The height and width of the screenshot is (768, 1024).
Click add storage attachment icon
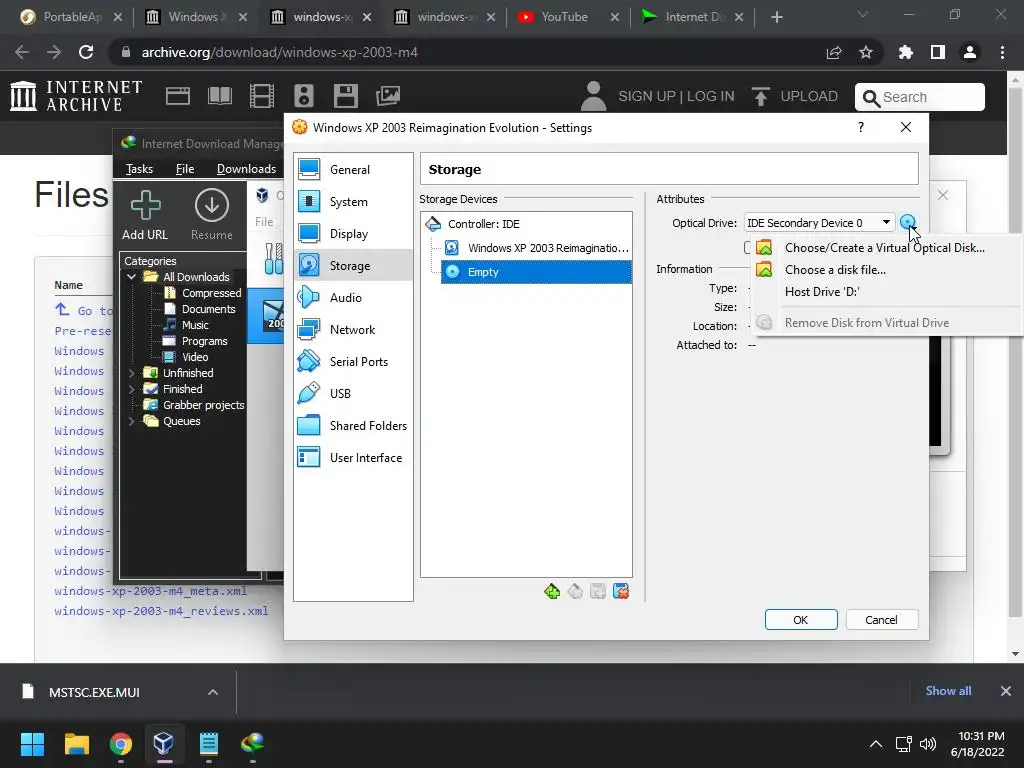pyautogui.click(x=598, y=592)
